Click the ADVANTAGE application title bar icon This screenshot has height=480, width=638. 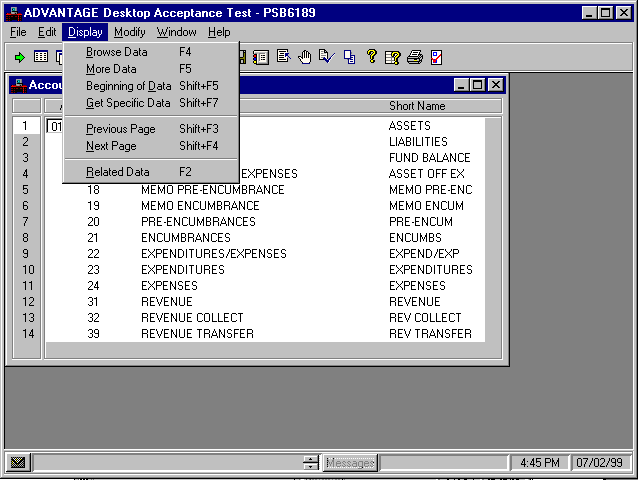point(13,13)
